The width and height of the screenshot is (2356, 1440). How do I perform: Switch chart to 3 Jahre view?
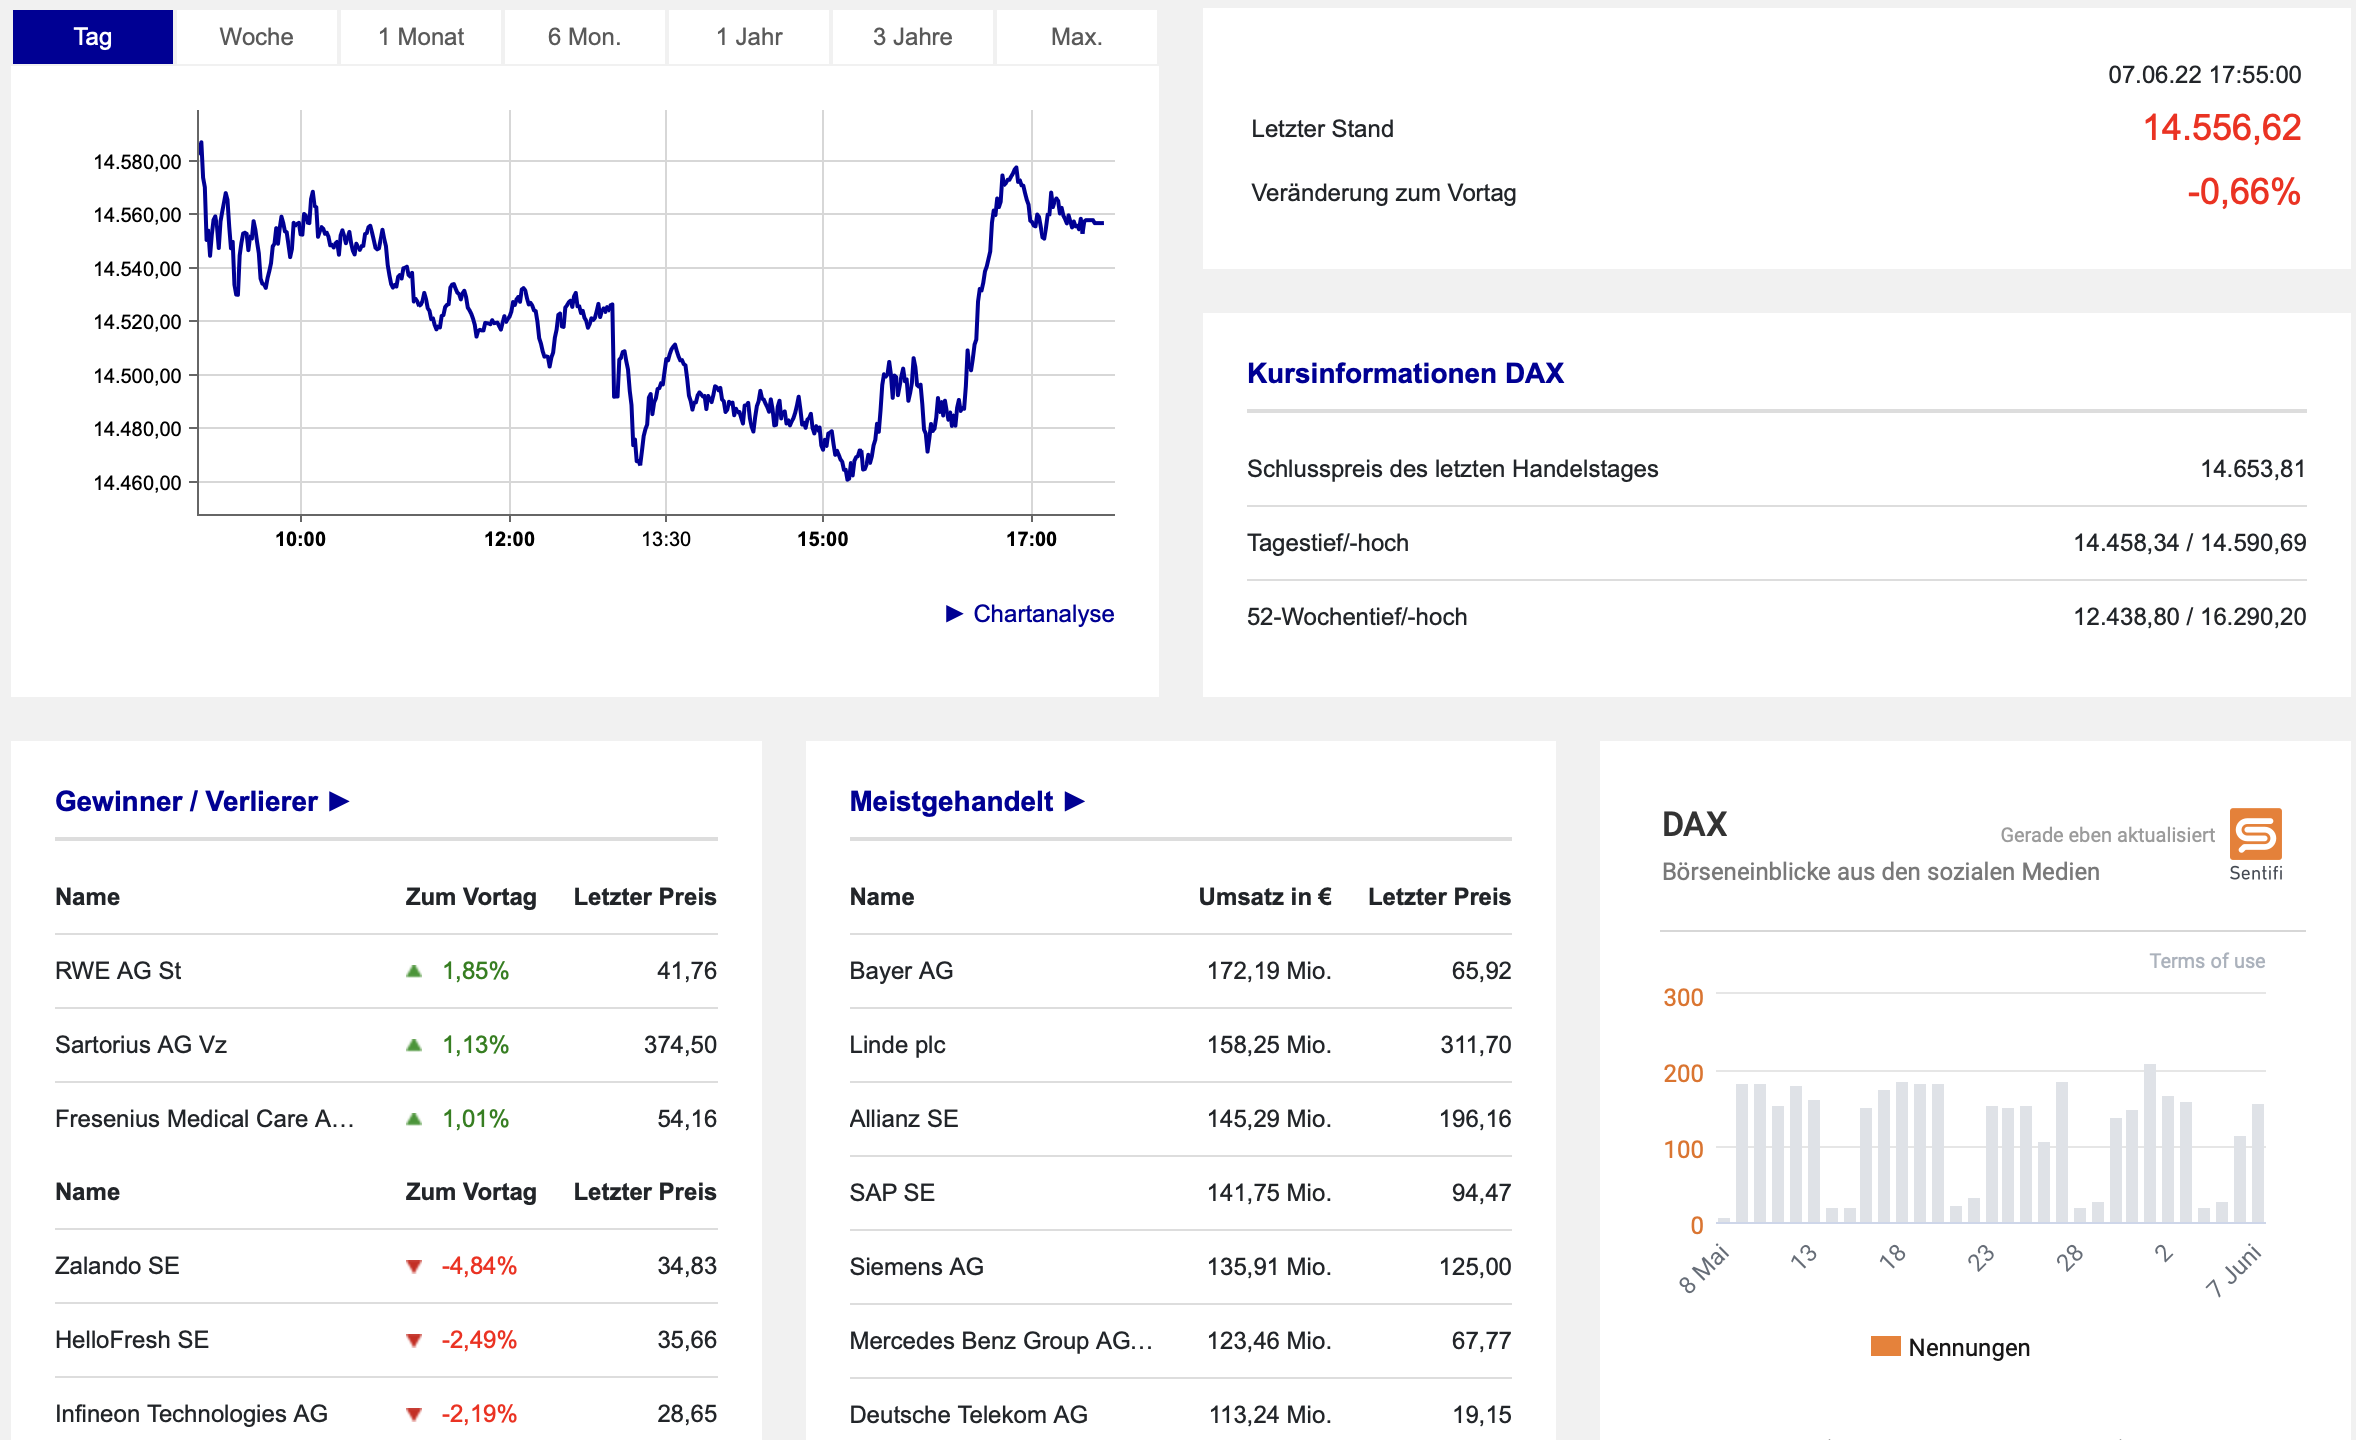pos(912,37)
